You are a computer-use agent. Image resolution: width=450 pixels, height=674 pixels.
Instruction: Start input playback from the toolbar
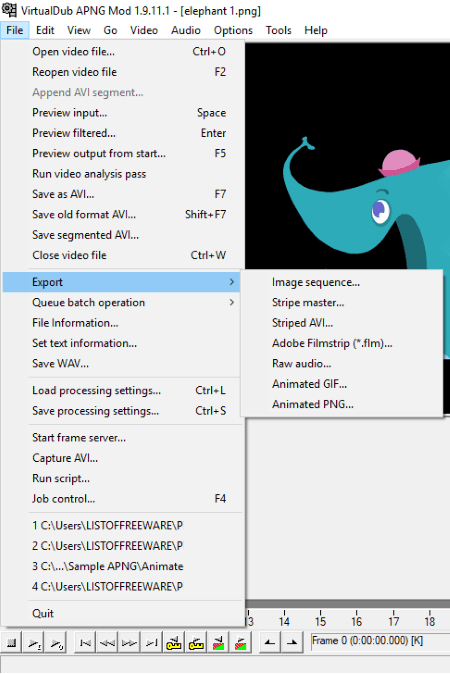pos(34,643)
